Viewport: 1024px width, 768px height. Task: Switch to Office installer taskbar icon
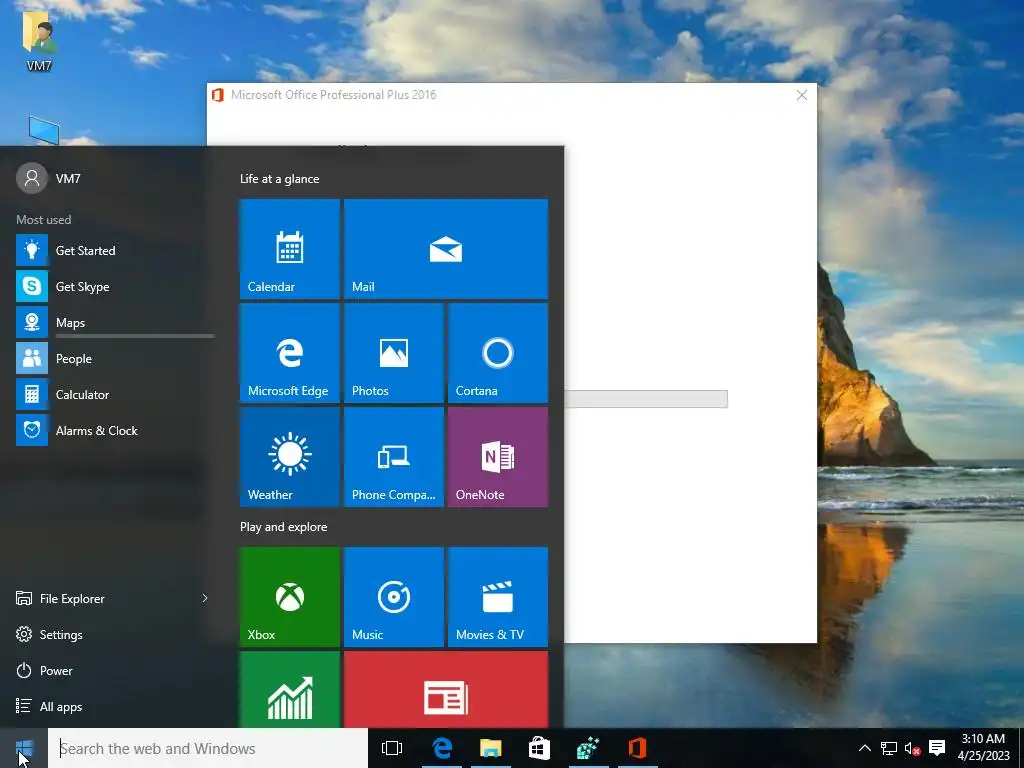coord(637,748)
